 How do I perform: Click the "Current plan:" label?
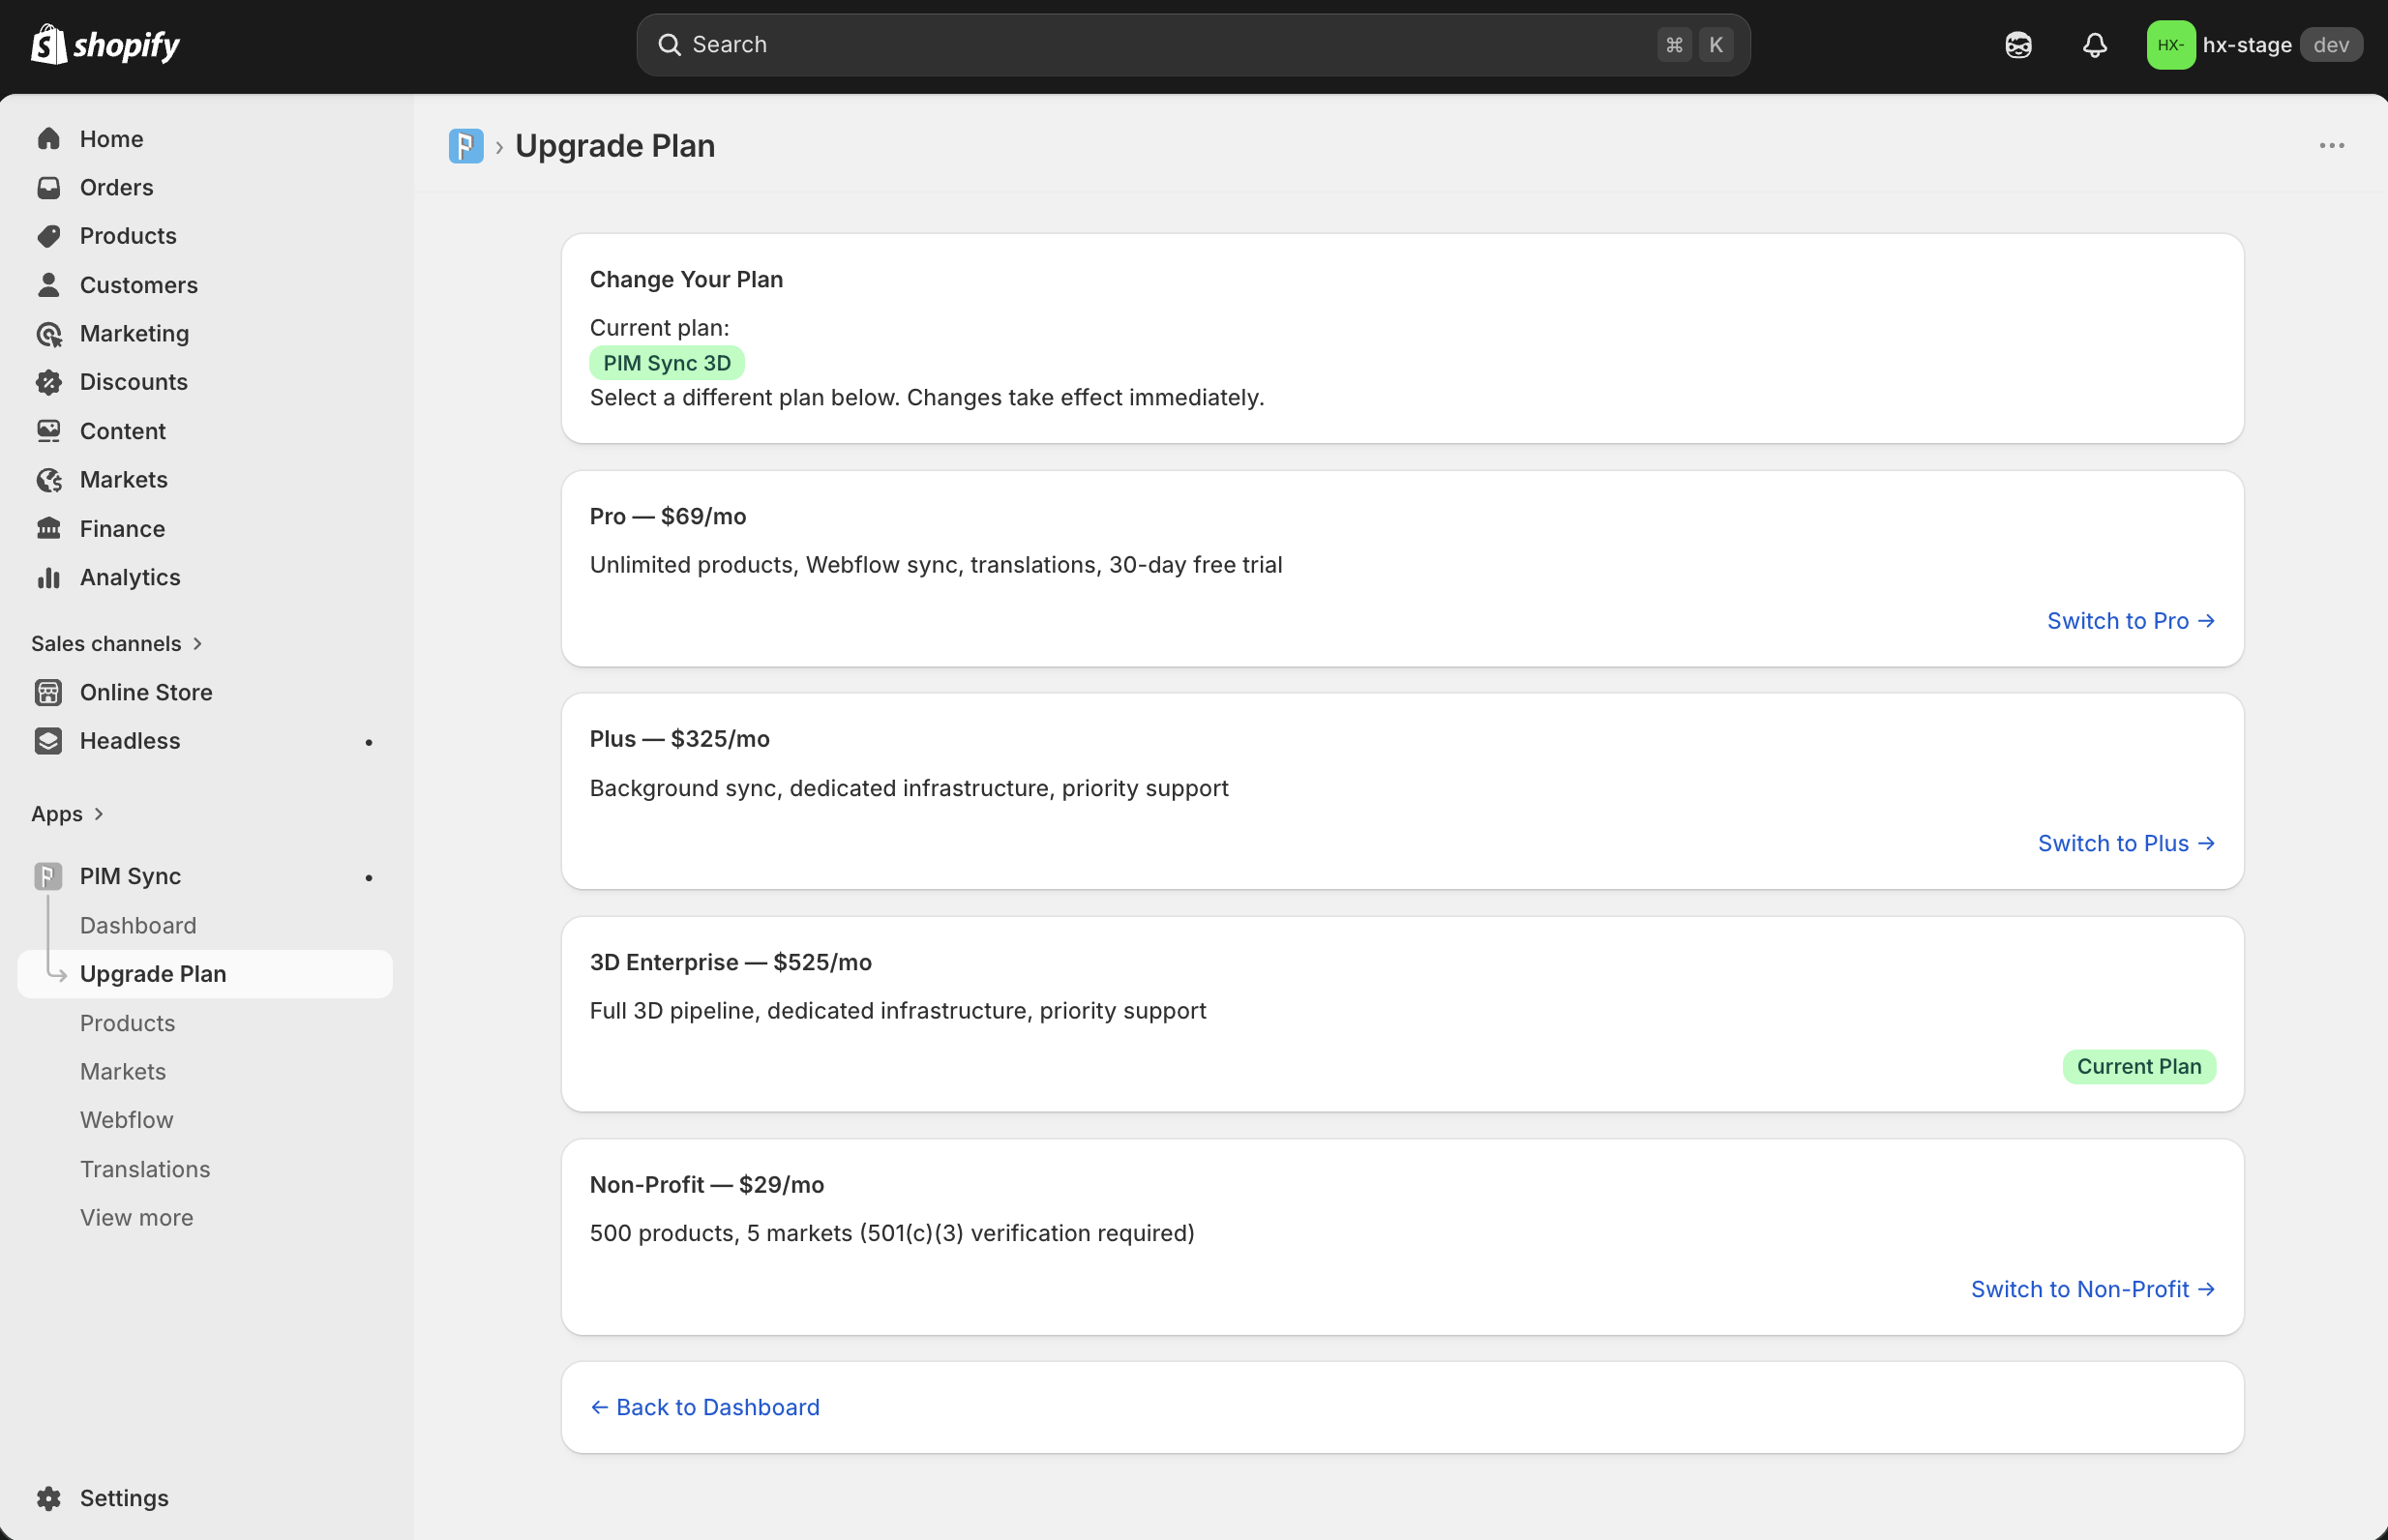(660, 328)
